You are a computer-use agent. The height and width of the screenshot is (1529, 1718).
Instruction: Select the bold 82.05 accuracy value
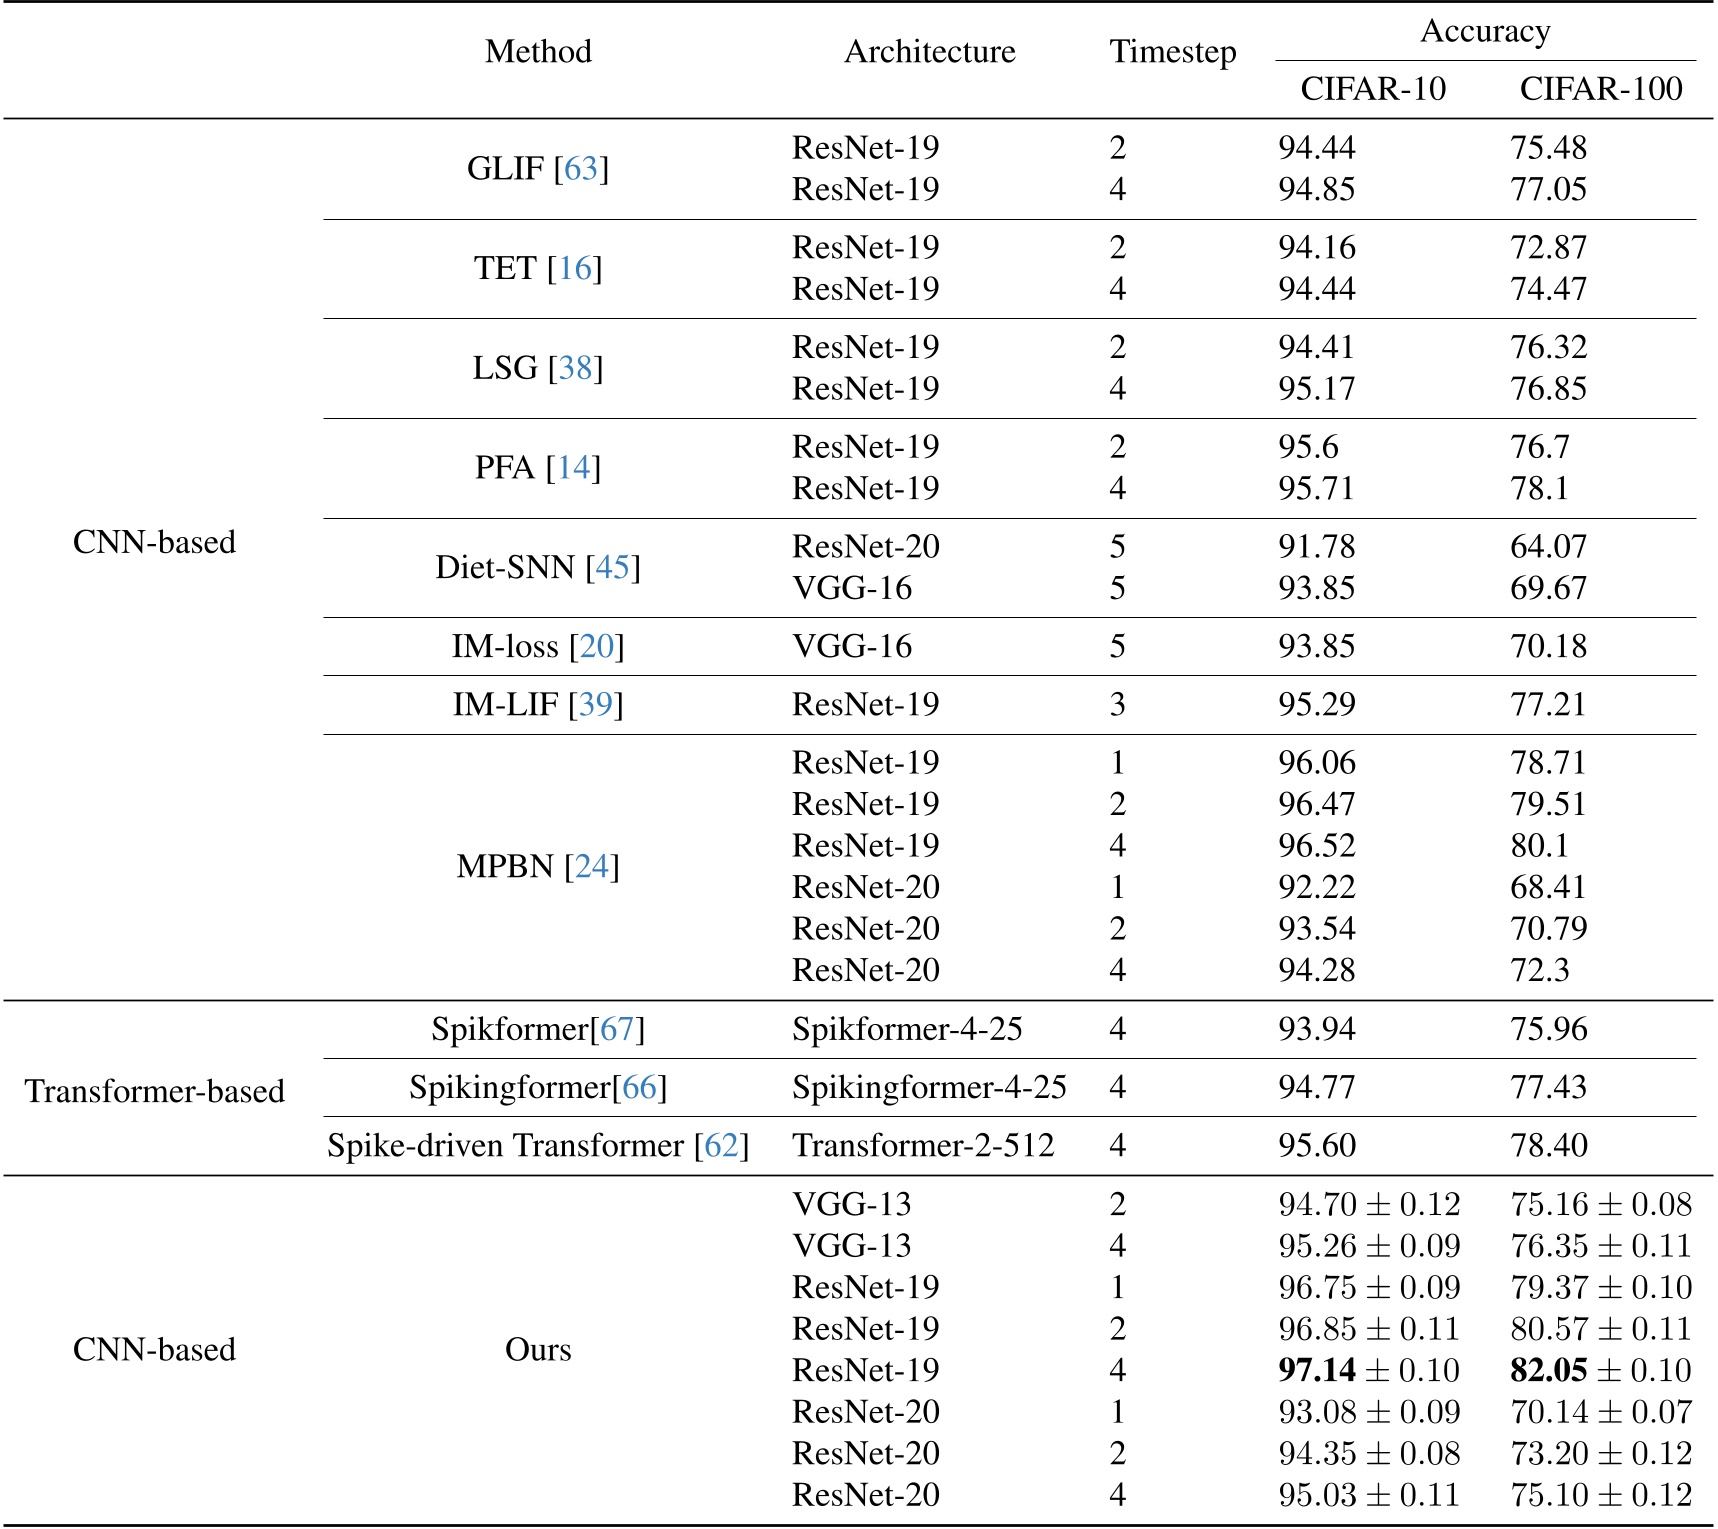coord(1548,1370)
